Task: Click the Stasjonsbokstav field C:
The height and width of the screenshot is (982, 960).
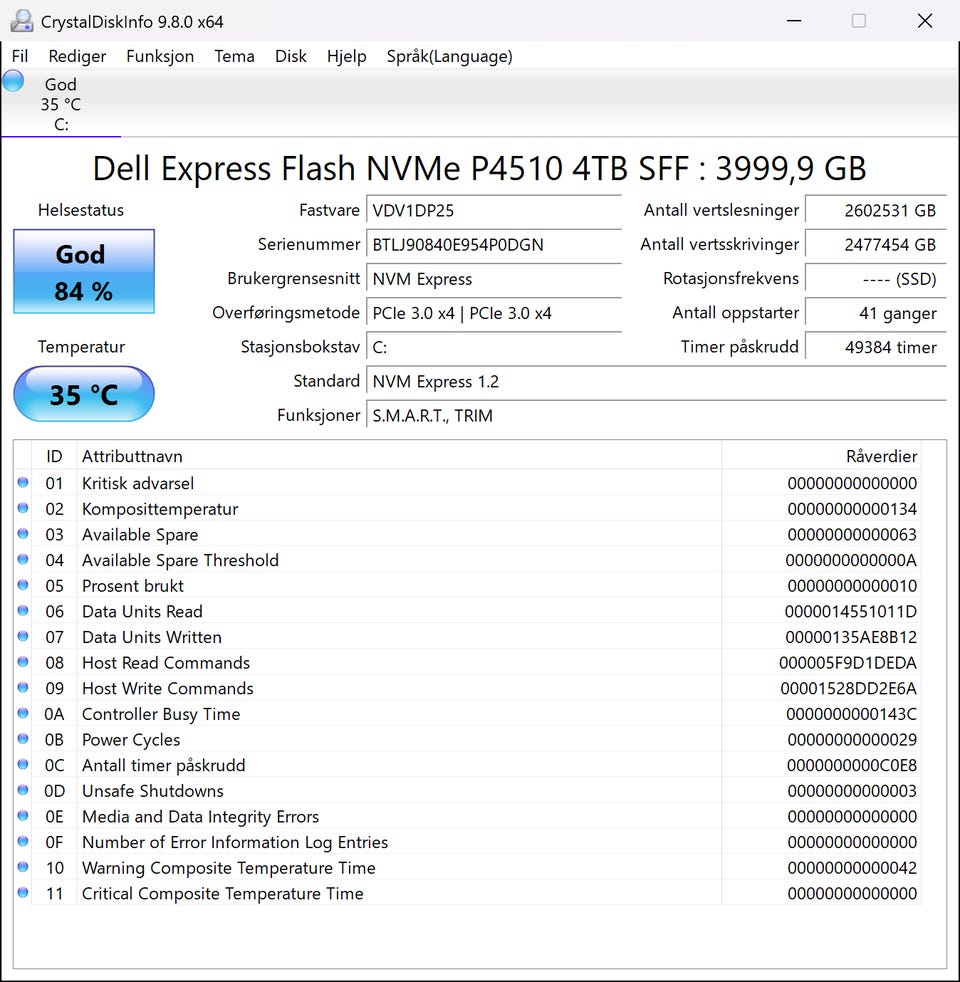Action: [x=494, y=347]
